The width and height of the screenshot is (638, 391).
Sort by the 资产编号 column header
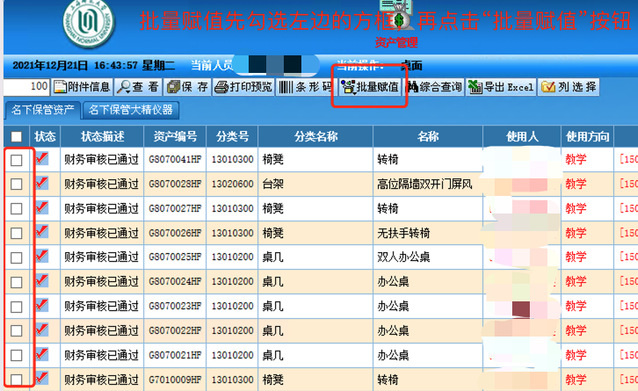(x=175, y=137)
